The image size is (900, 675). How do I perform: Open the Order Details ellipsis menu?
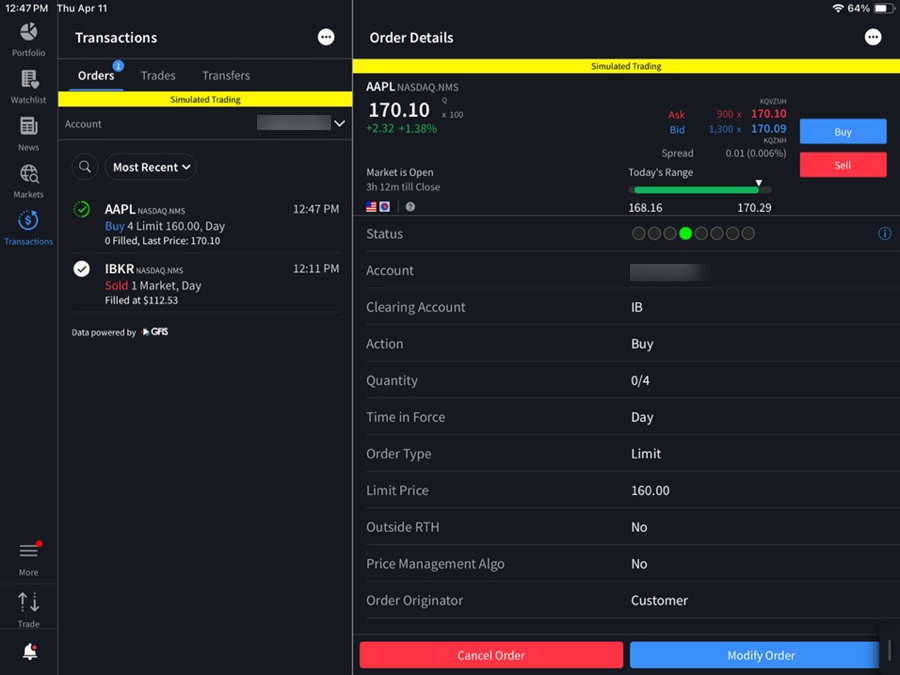coord(873,37)
